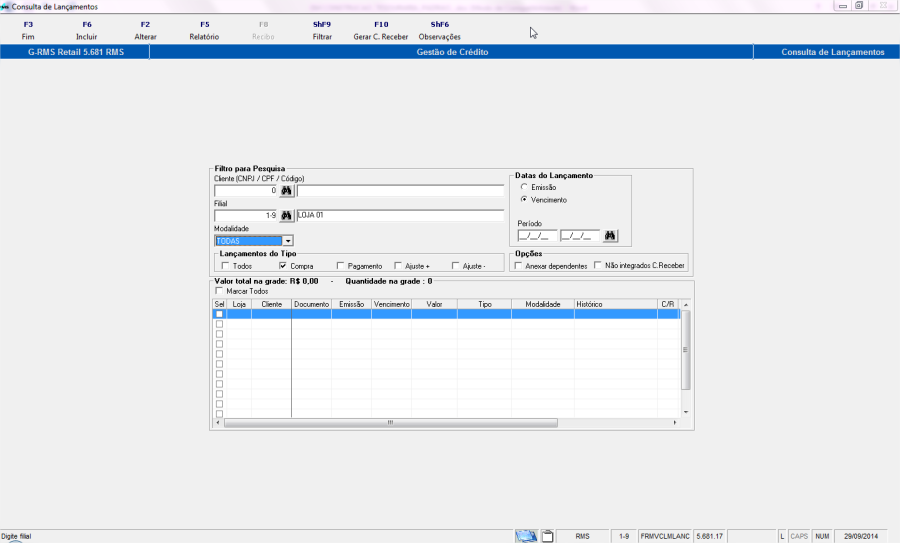
Task: Tick the Ajuste - checkbox
Action: 455,266
